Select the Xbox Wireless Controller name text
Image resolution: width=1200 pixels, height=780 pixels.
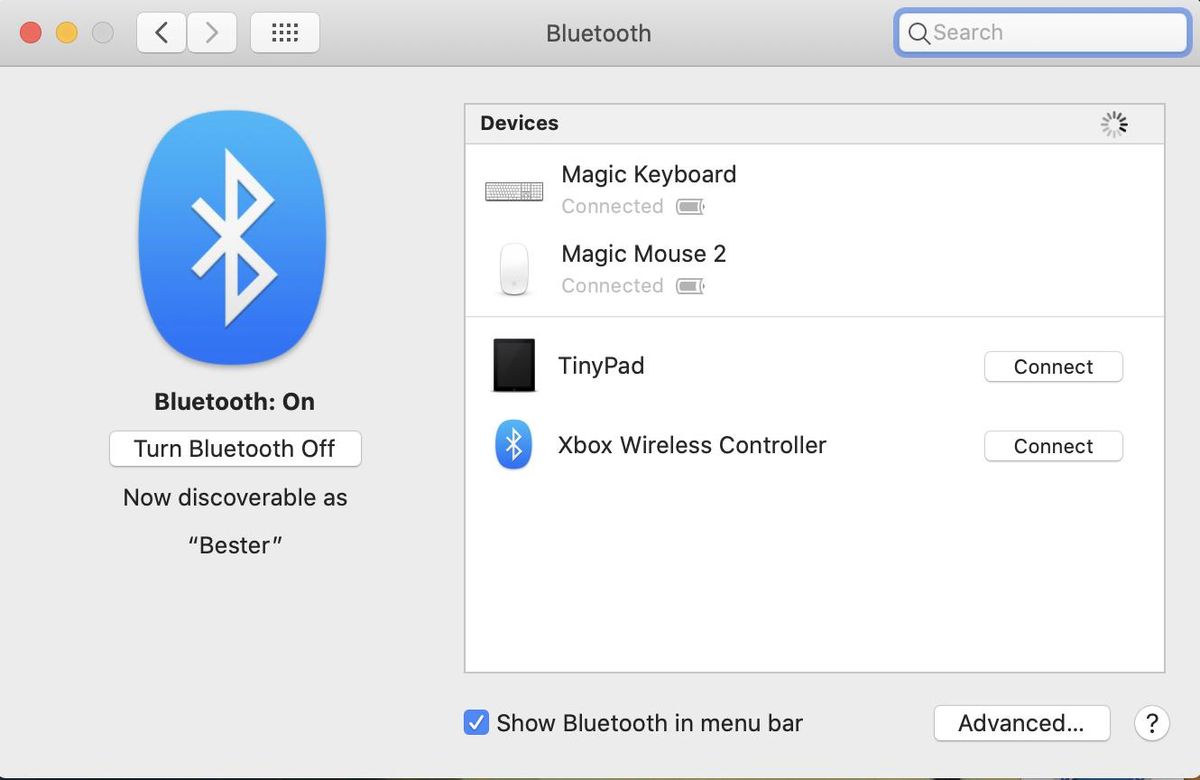pyautogui.click(x=692, y=445)
